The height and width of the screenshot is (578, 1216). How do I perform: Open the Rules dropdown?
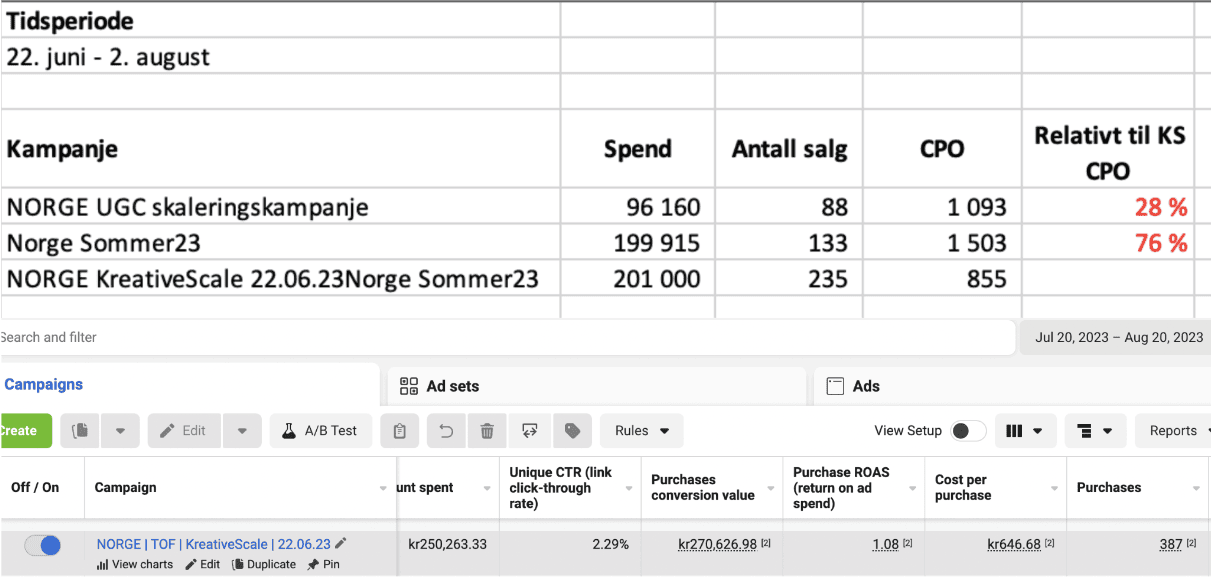tap(642, 431)
